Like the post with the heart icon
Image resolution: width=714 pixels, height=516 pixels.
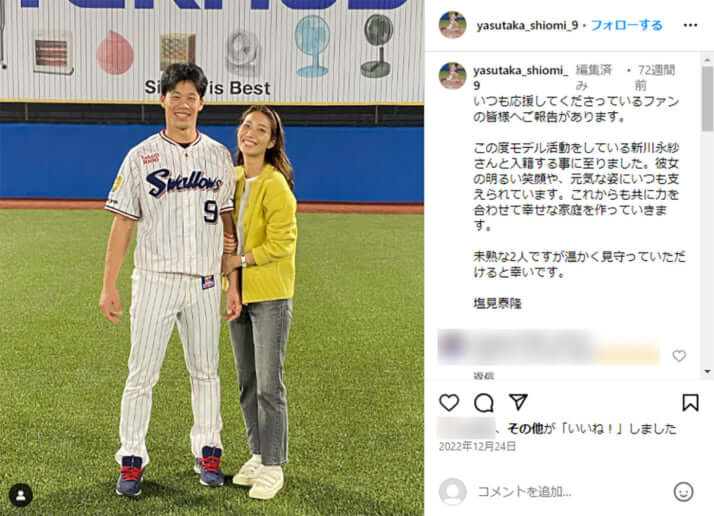[x=449, y=403]
